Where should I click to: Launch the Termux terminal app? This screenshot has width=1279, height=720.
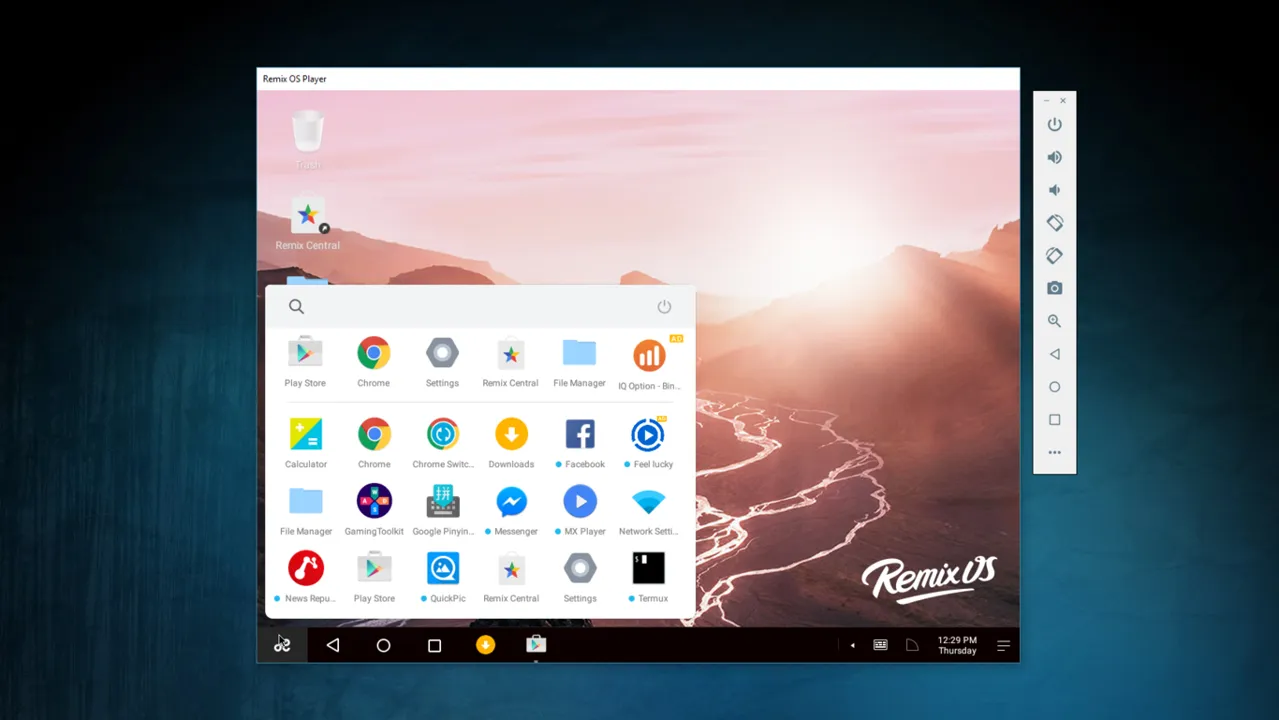coord(648,568)
